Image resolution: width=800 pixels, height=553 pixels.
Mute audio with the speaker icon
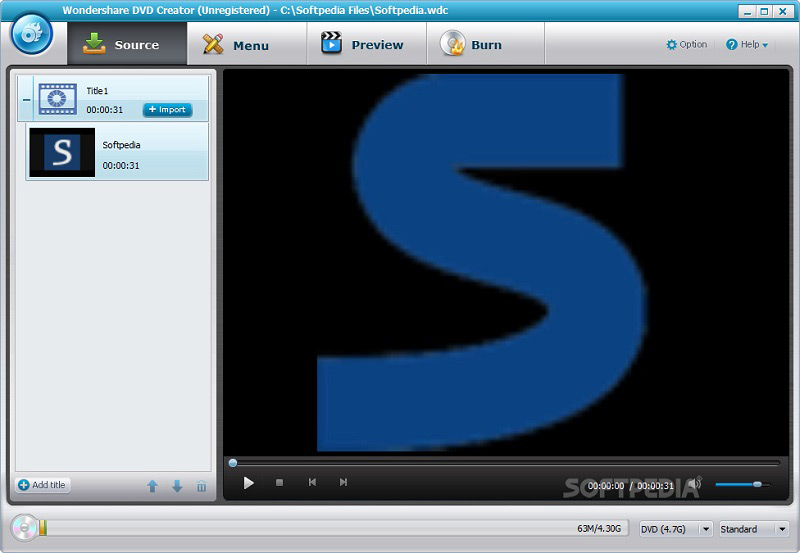click(x=695, y=484)
